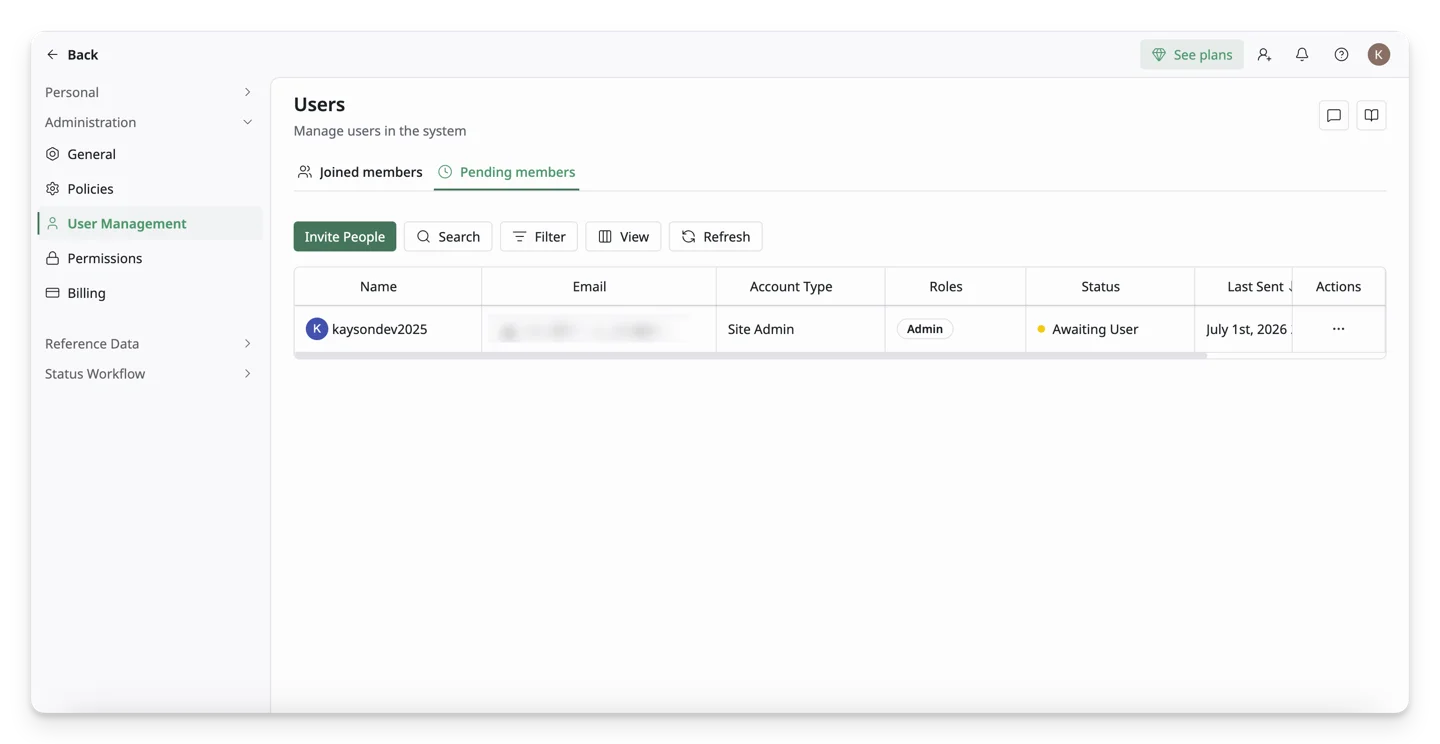Open Policies in sidebar
Viewport: 1440px width, 744px height.
point(150,189)
